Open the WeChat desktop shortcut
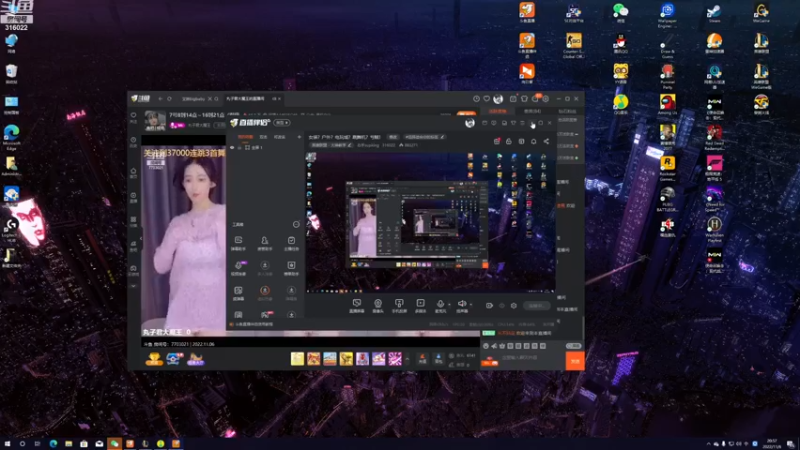Image resolution: width=800 pixels, height=450 pixels. [620, 13]
